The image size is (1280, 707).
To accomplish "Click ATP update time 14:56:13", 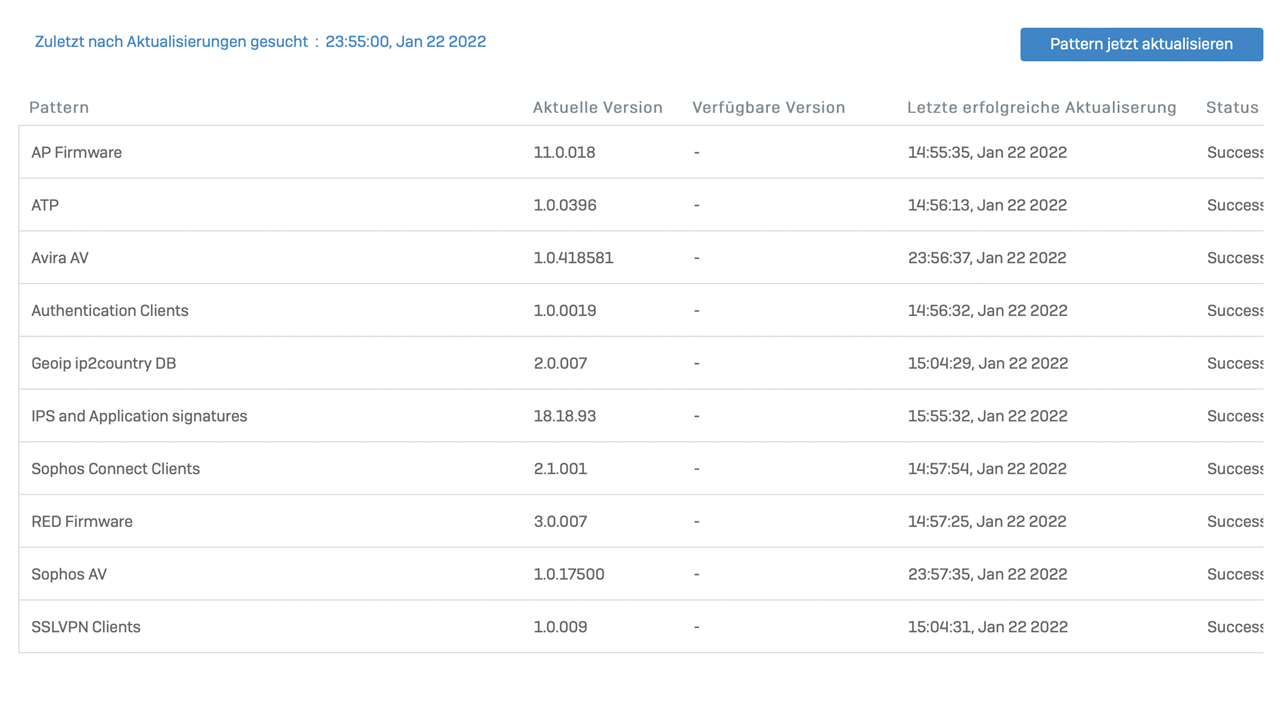I will tap(988, 205).
